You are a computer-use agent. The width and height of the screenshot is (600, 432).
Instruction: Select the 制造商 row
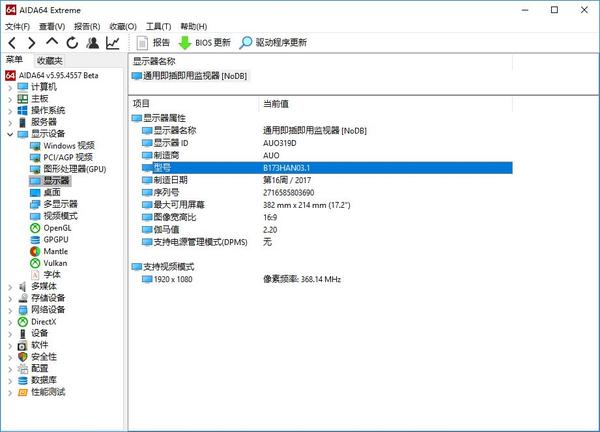click(327, 155)
